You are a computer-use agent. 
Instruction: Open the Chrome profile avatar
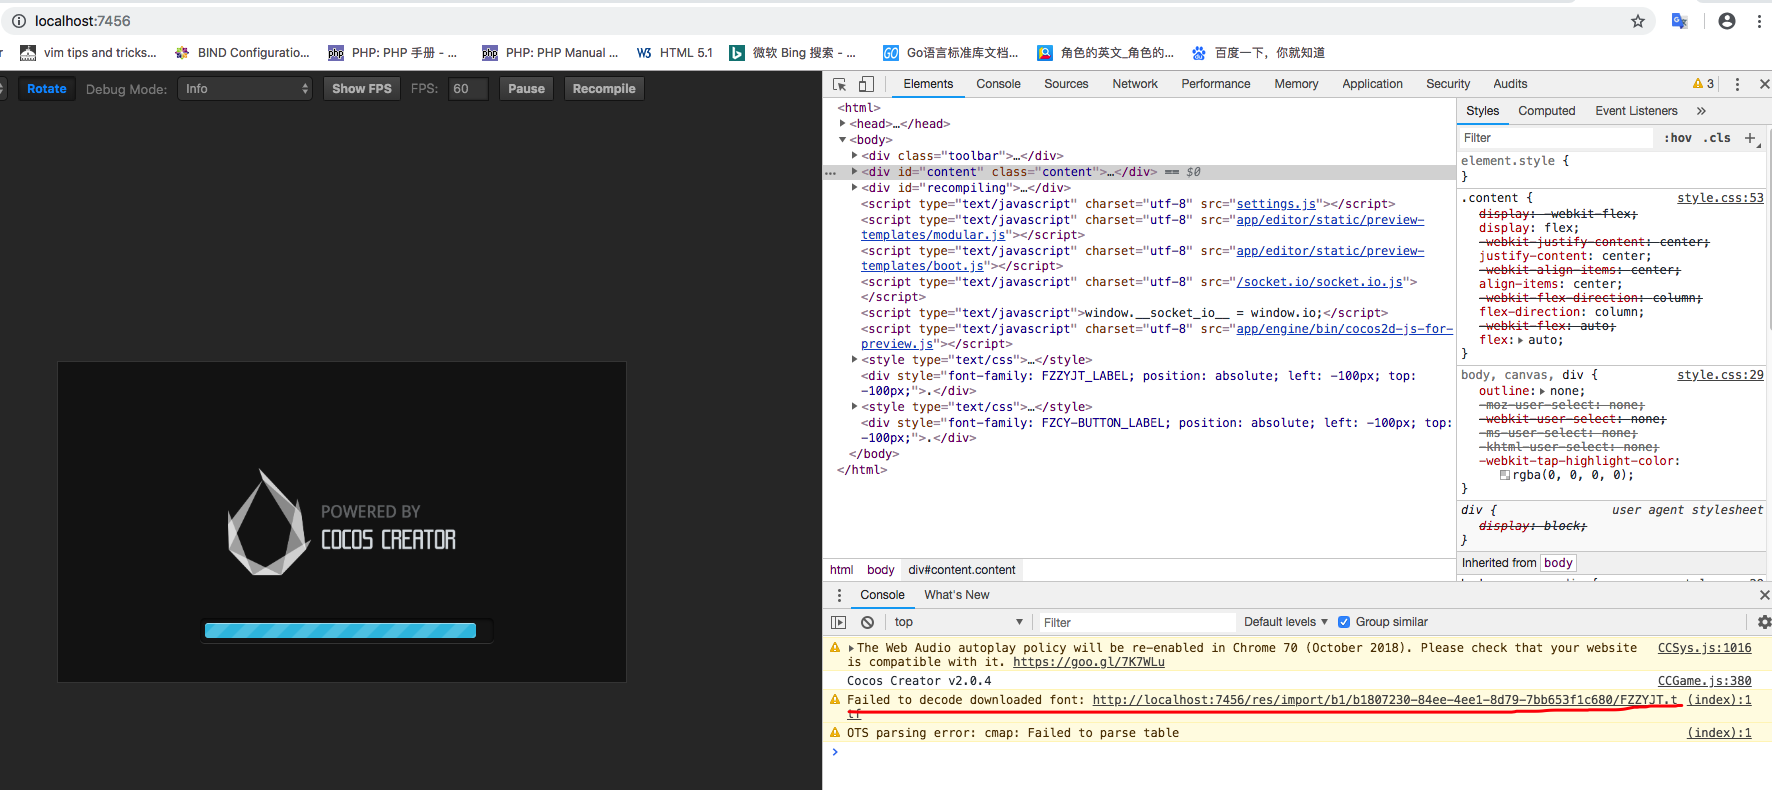click(x=1727, y=21)
